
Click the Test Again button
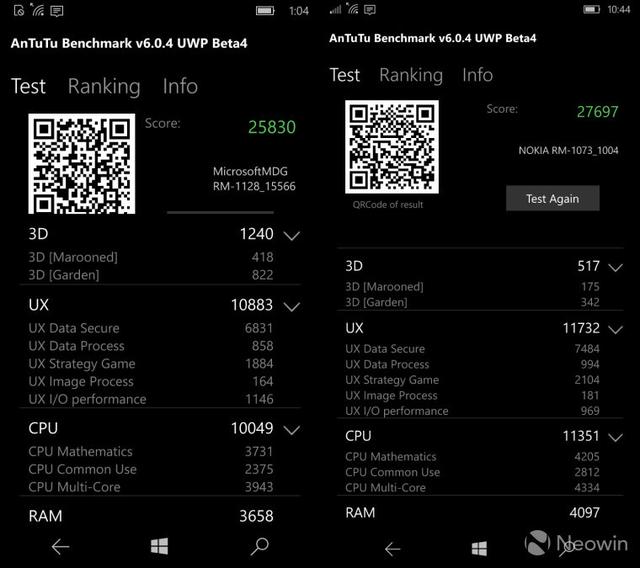click(553, 198)
